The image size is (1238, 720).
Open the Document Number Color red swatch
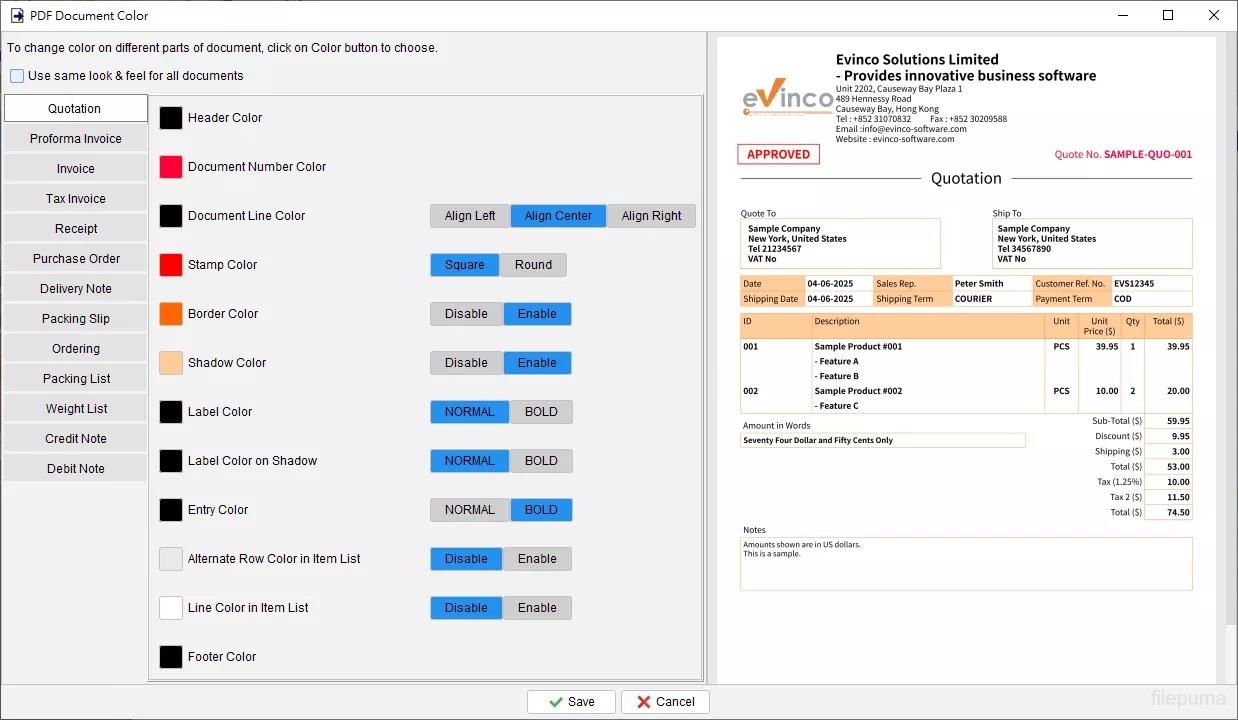[171, 167]
